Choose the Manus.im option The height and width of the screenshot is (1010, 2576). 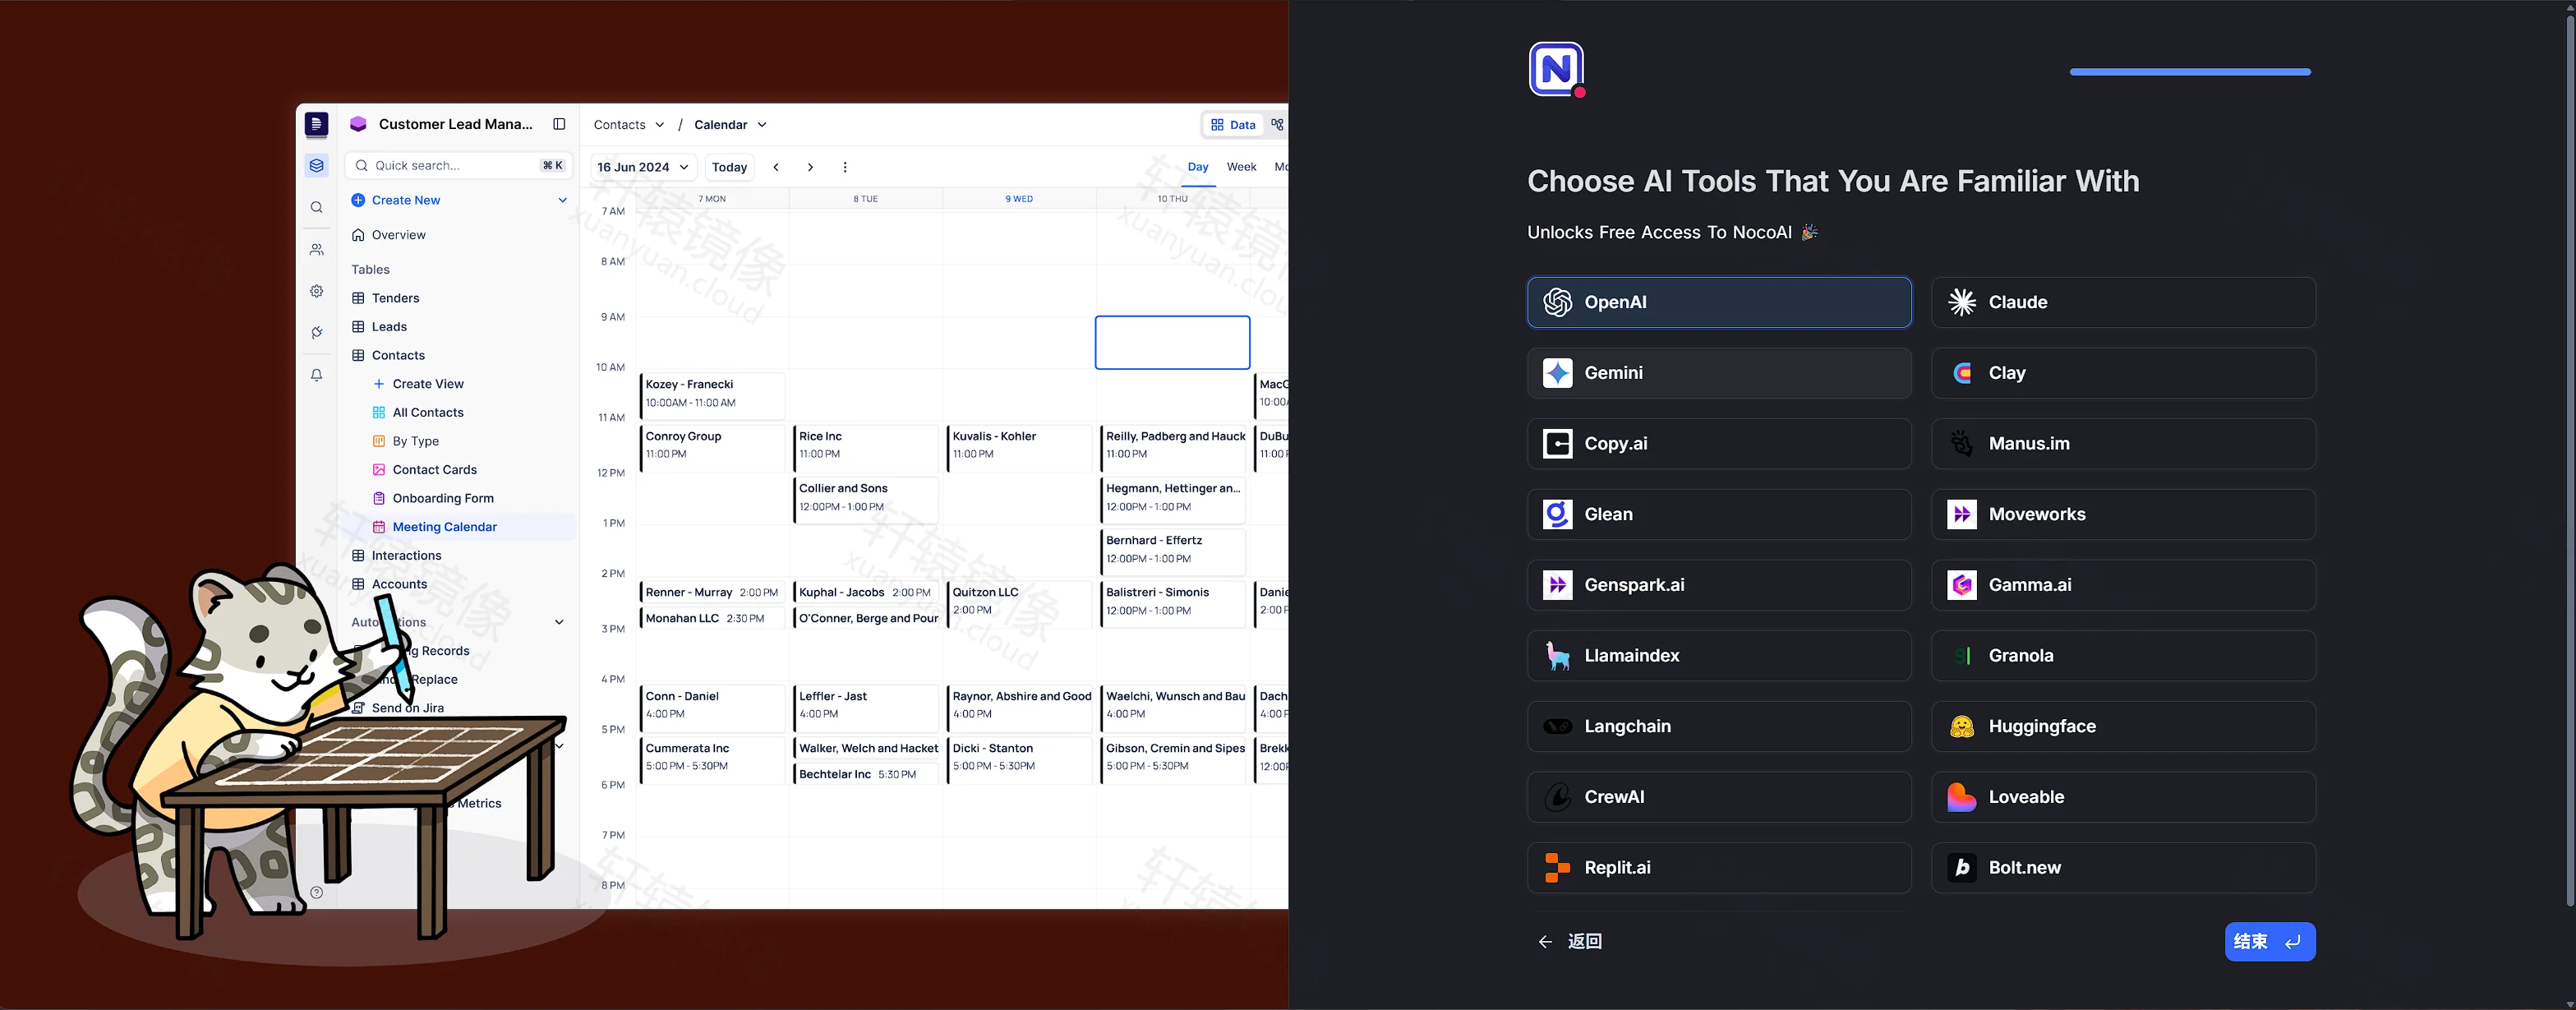pos(2123,444)
